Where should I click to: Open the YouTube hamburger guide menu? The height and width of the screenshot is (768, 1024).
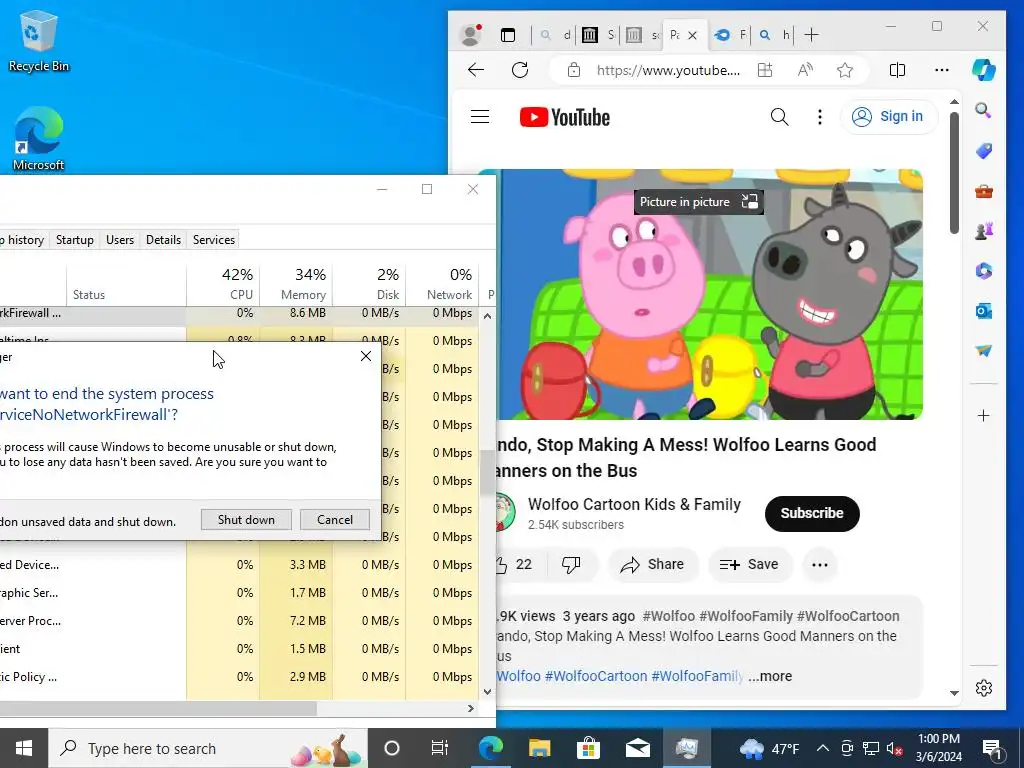(480, 117)
